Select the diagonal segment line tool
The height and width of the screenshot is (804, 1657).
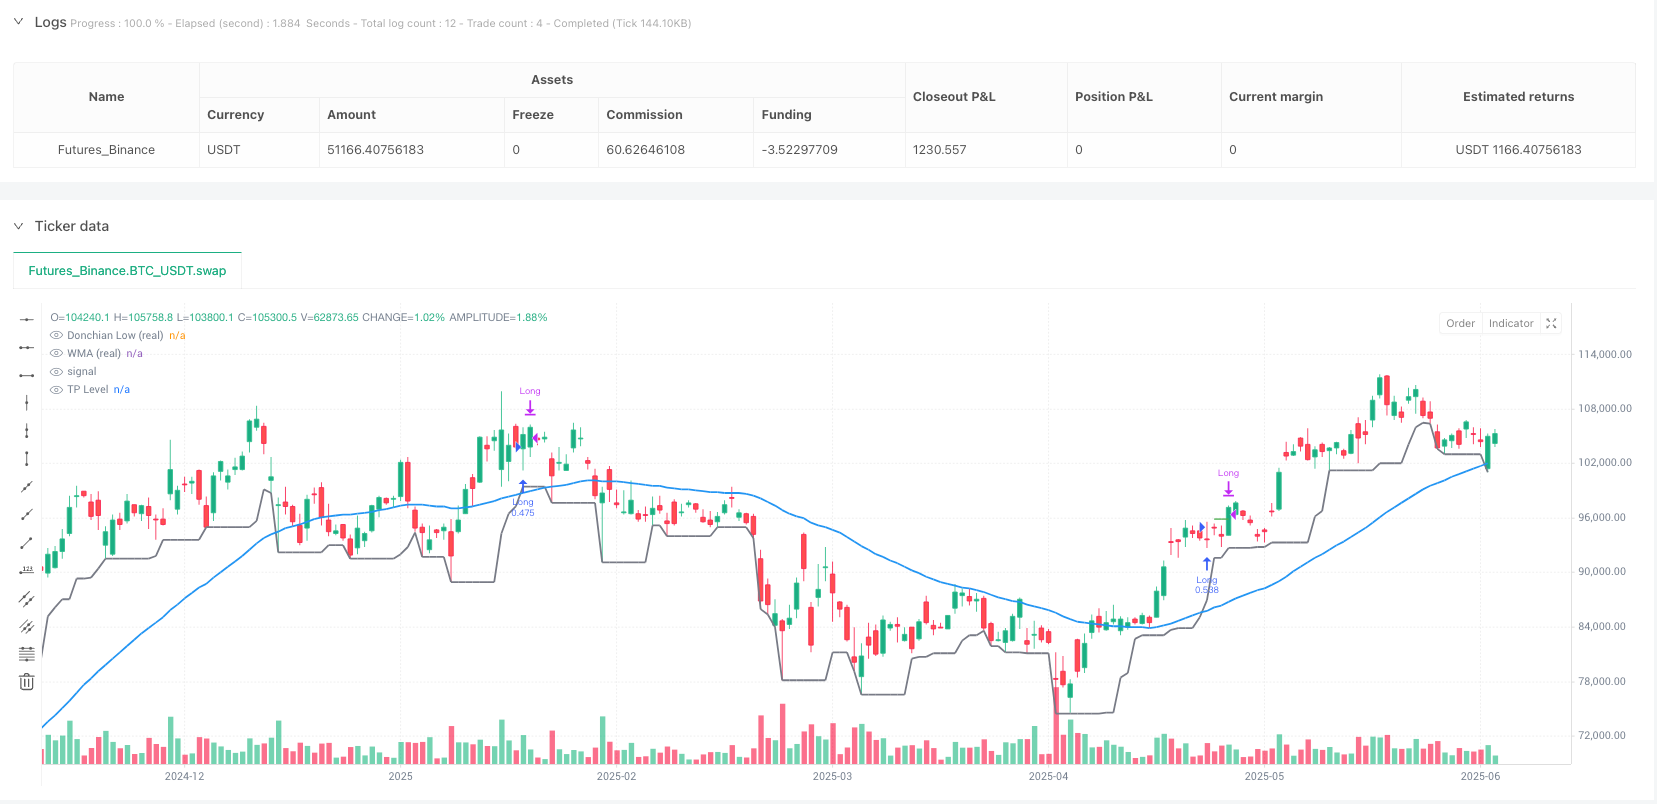tap(27, 542)
